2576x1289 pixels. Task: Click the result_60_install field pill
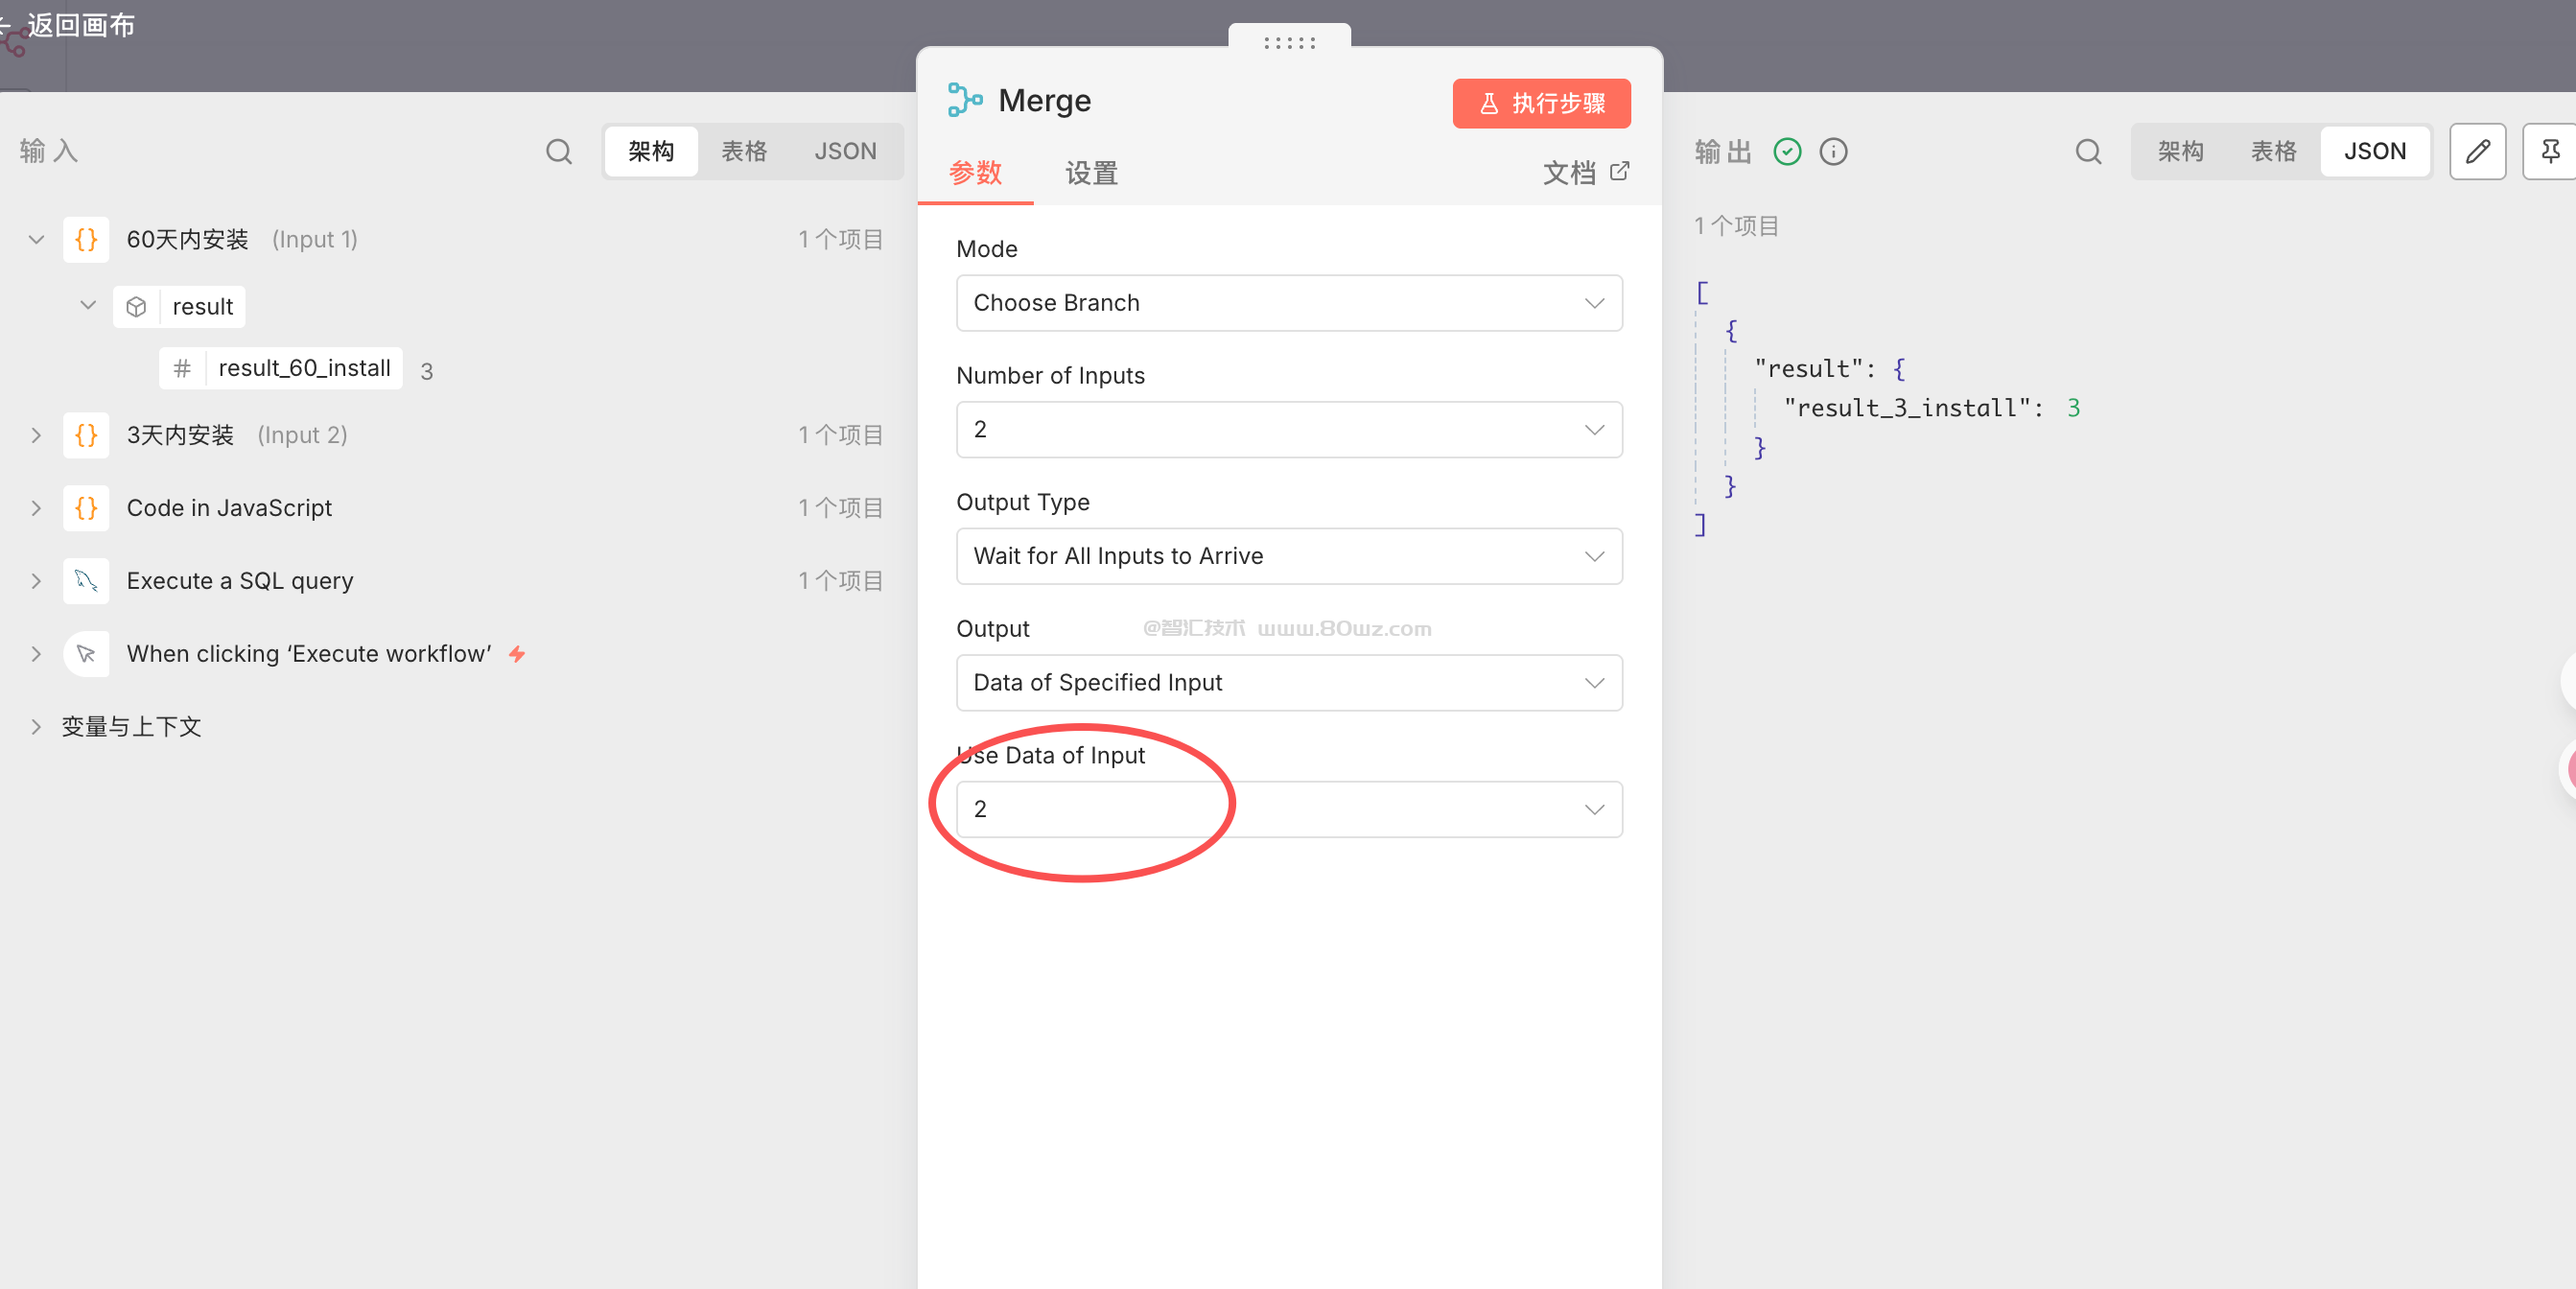(x=303, y=368)
